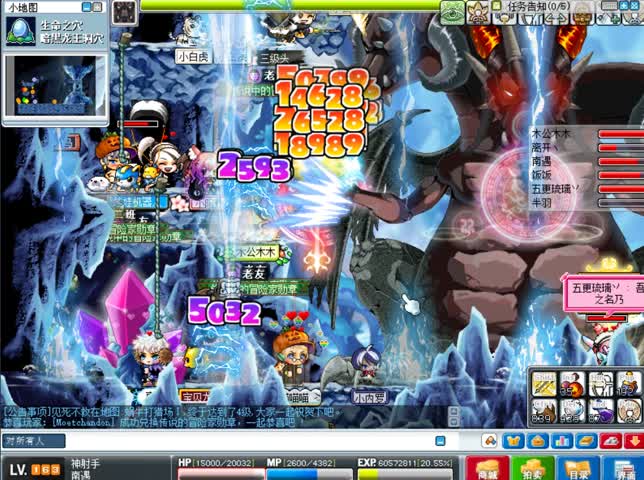644x480 pixels.
Task: Click the egg-shaped map icon
Action: click(20, 31)
